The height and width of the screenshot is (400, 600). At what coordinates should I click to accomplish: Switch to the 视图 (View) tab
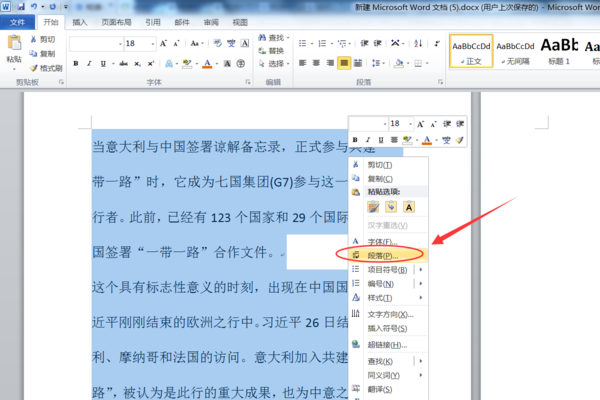pyautogui.click(x=240, y=22)
